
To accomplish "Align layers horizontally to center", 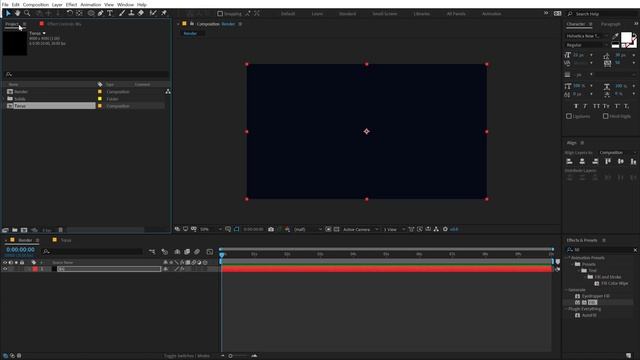I will tap(582, 162).
